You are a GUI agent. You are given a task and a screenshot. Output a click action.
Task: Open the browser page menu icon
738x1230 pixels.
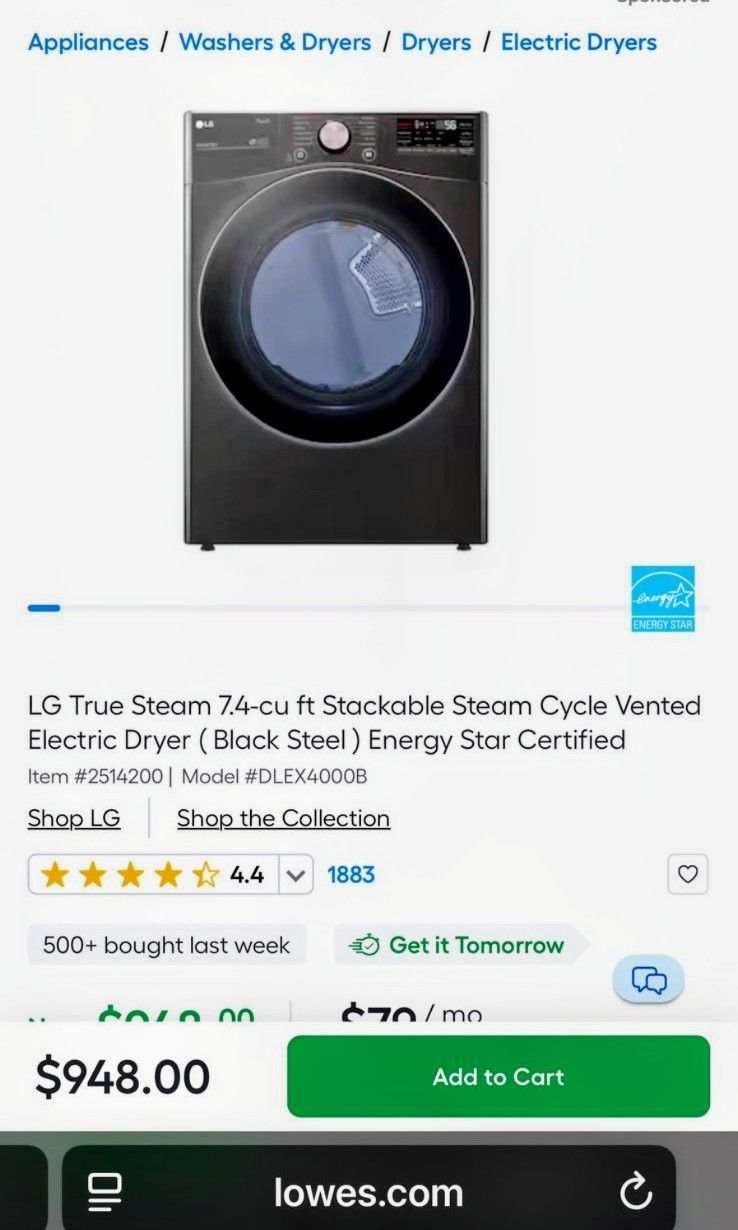[104, 1191]
